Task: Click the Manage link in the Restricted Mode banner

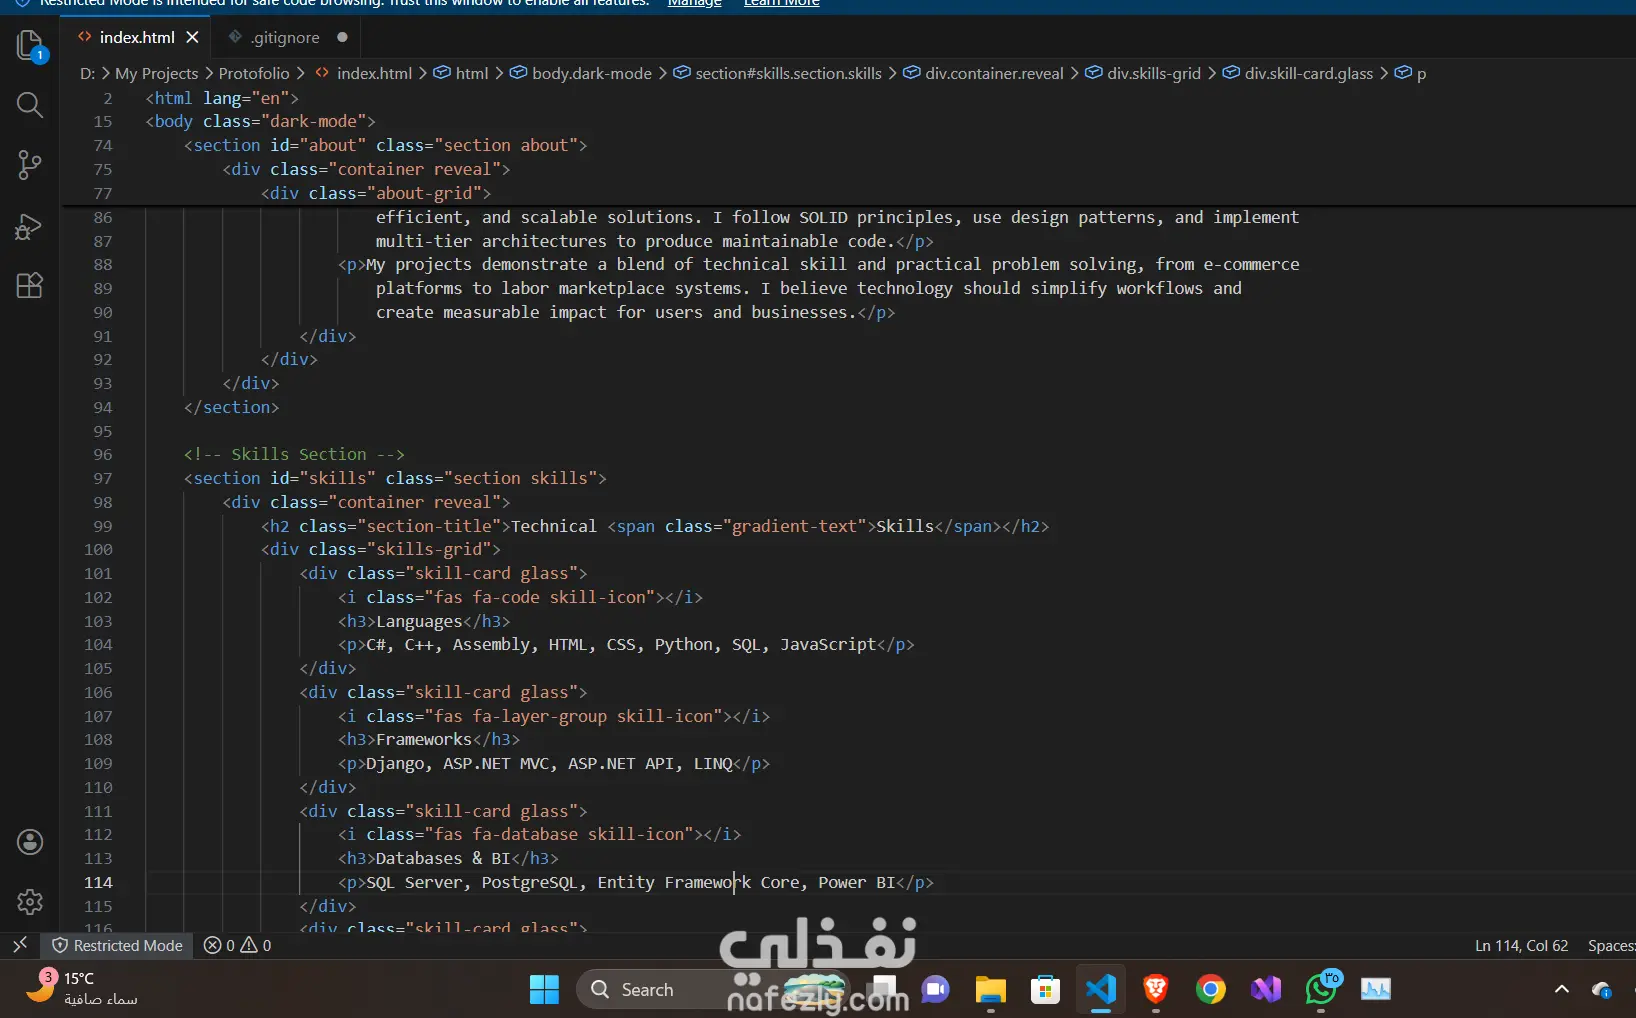Action: pos(694,4)
